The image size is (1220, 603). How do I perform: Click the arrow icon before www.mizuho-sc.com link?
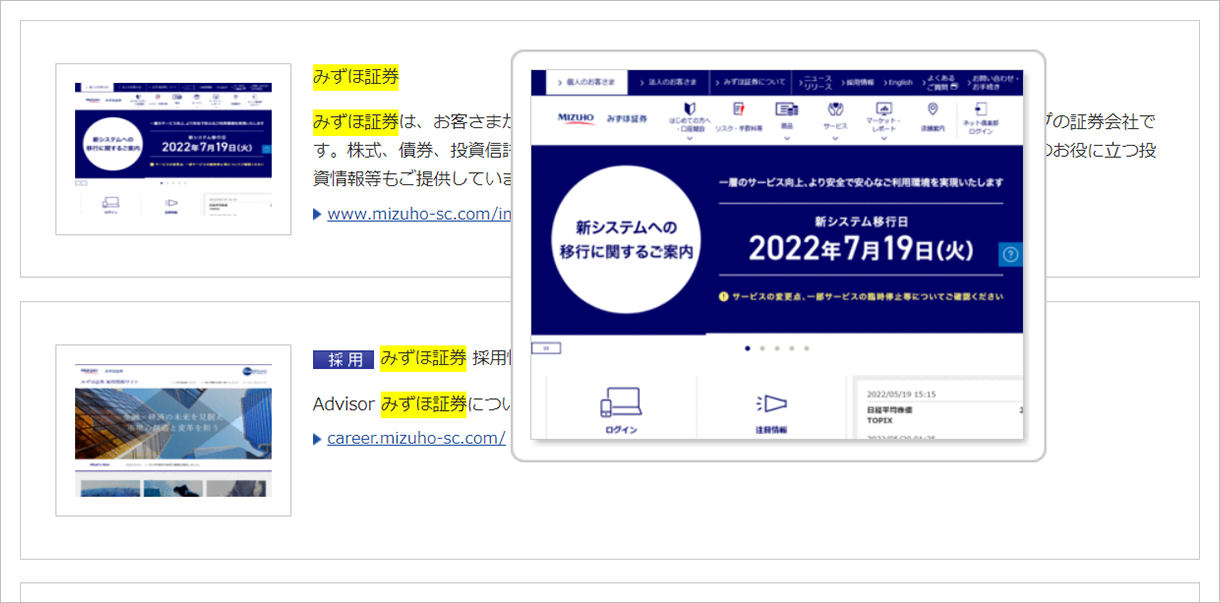(317, 214)
